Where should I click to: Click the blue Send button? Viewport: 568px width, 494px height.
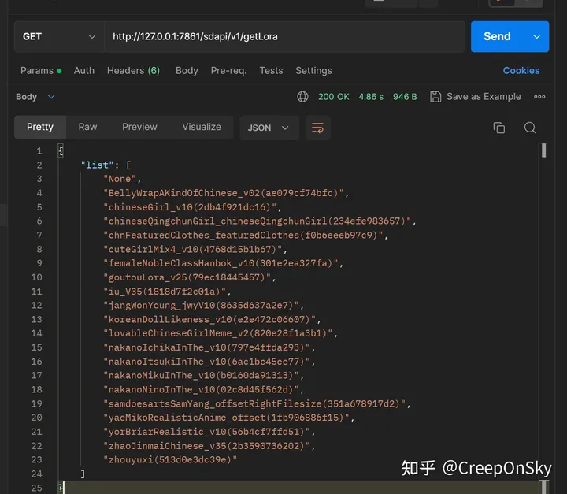click(x=497, y=37)
